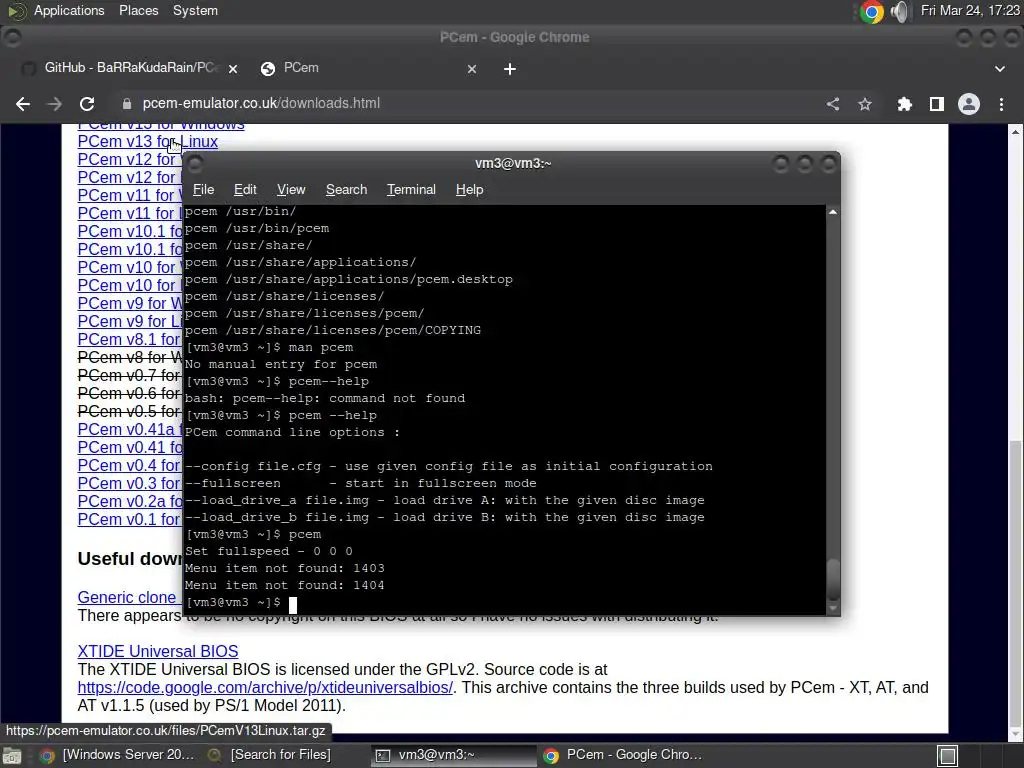
Task: Click Chrome icon in top panel tray
Action: pyautogui.click(x=872, y=11)
